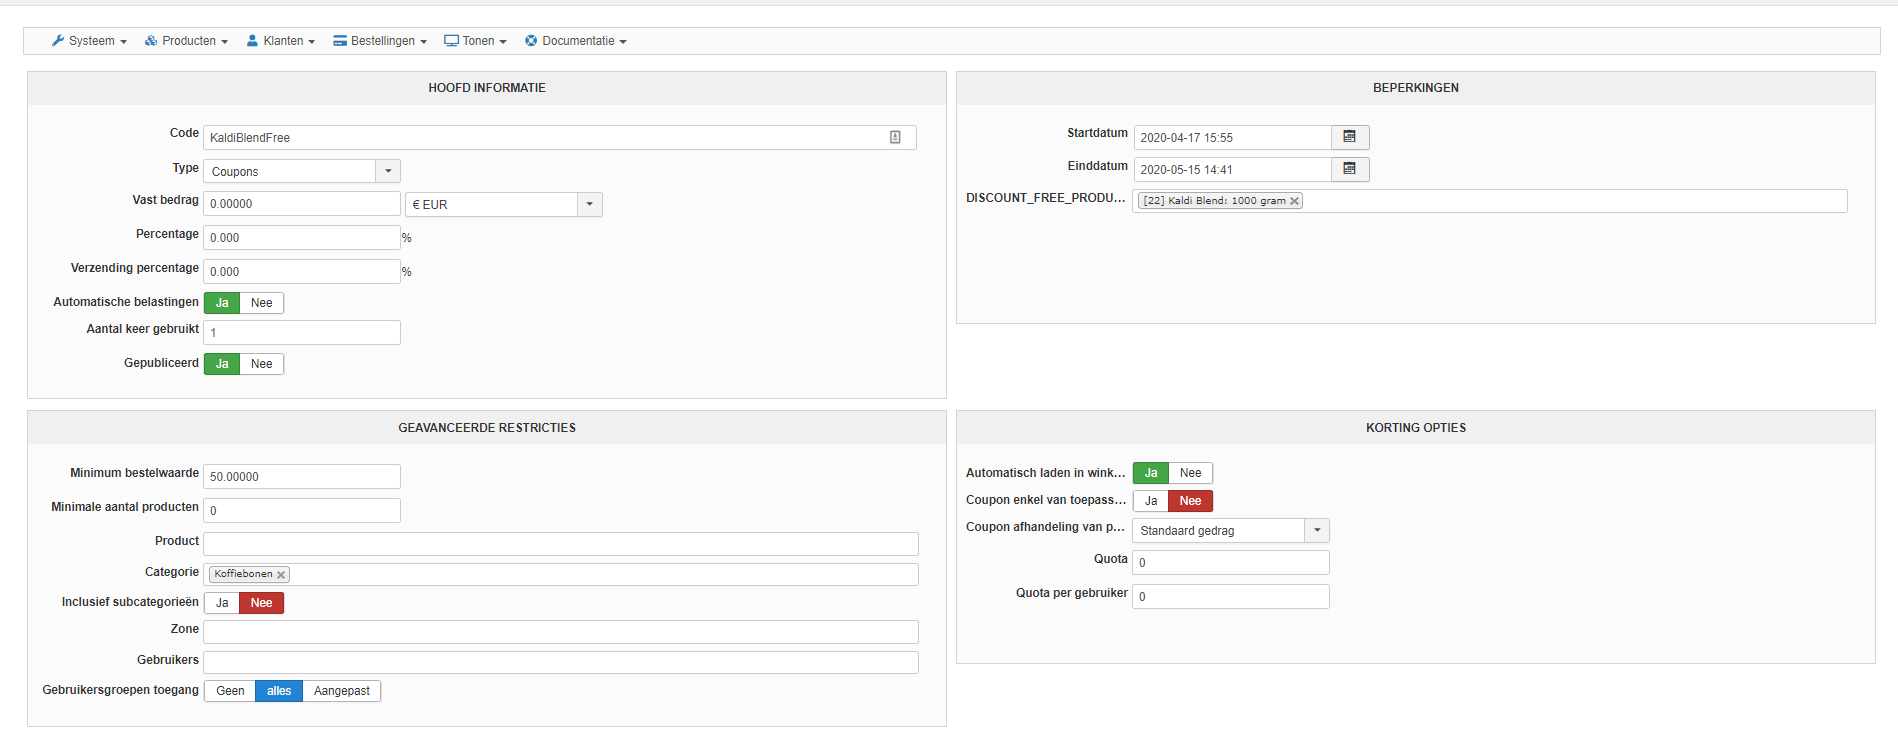
Task: Open the Einddatum calendar picker
Action: tap(1350, 169)
